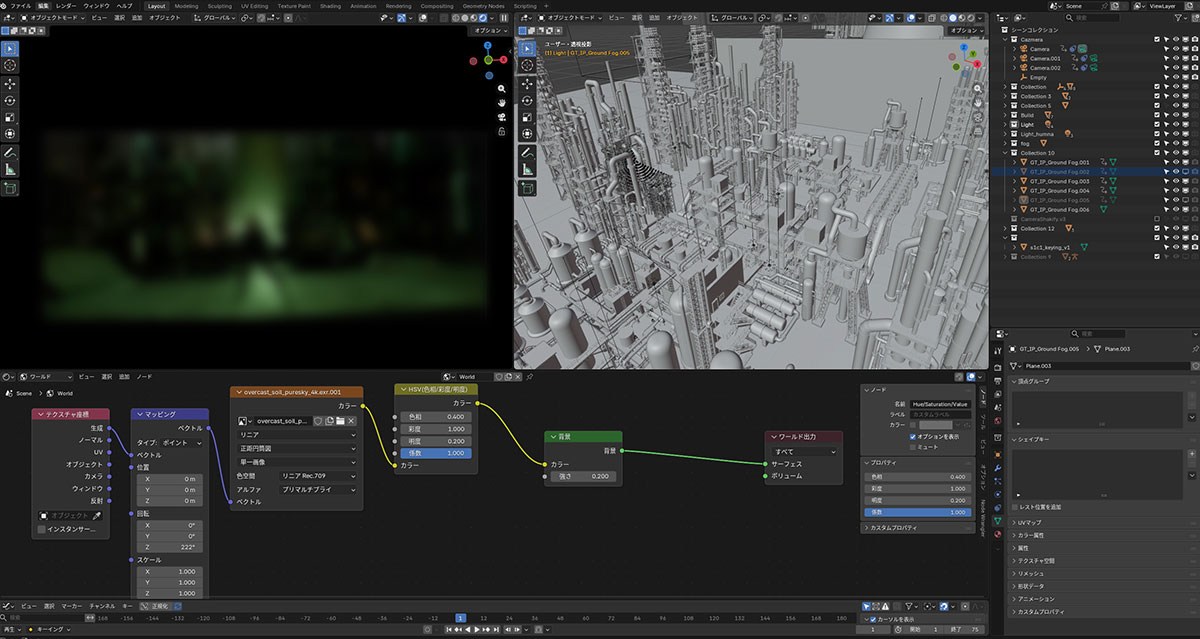Image resolution: width=1200 pixels, height=639 pixels.
Task: Disable Camera.001 in renders via camera icon
Action: [x=1194, y=58]
